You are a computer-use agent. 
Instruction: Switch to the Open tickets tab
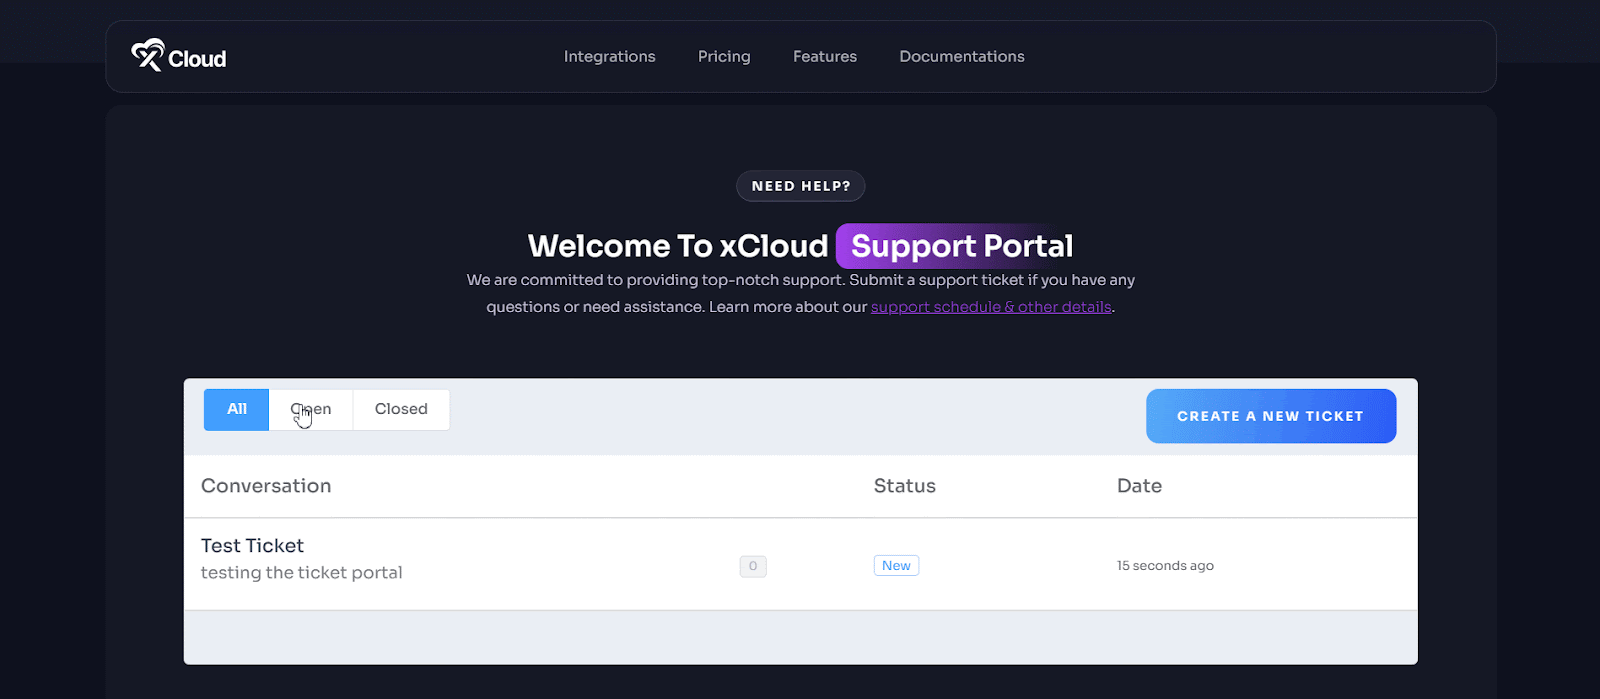click(311, 409)
